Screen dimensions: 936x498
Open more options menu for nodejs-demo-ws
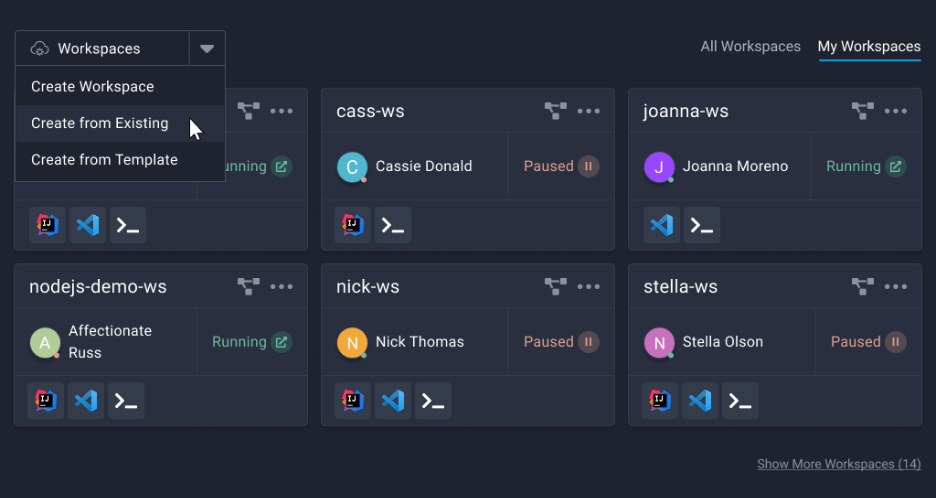click(281, 287)
